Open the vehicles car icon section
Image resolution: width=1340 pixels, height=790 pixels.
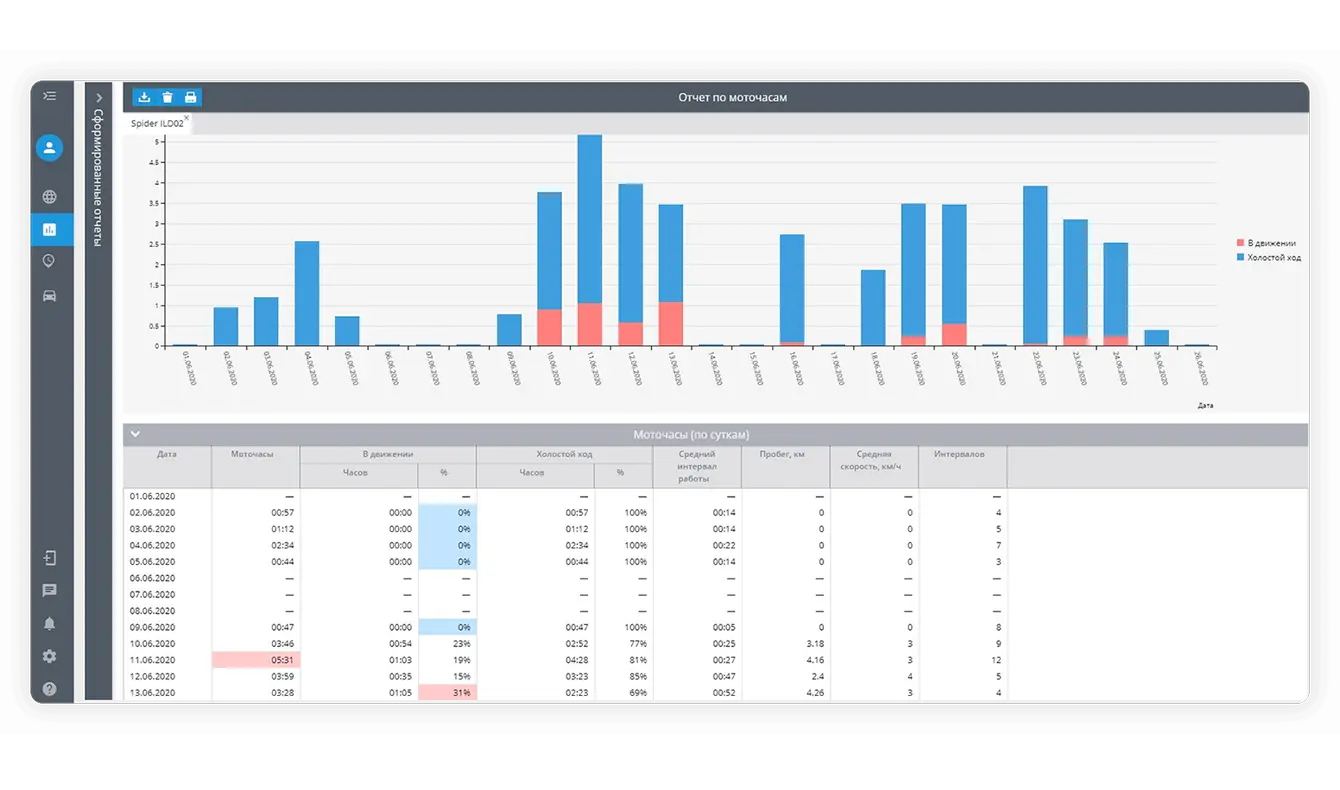coord(49,296)
